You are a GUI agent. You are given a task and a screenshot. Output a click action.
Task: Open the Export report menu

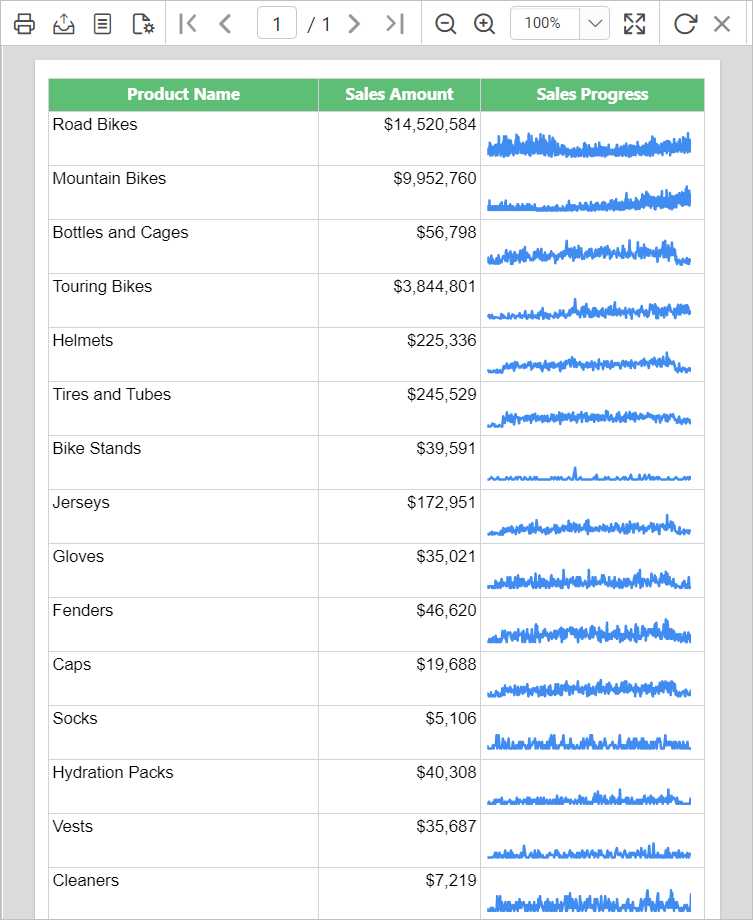[63, 23]
